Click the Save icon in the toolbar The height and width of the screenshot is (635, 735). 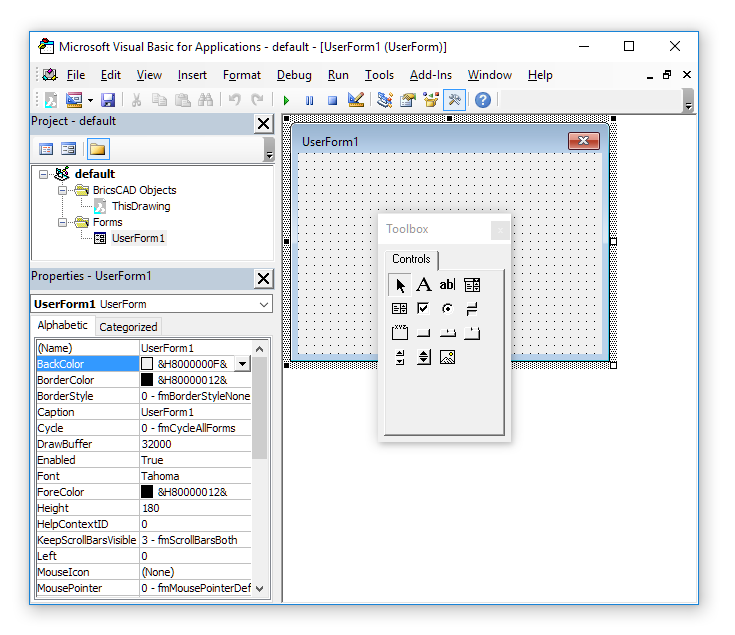tap(108, 100)
